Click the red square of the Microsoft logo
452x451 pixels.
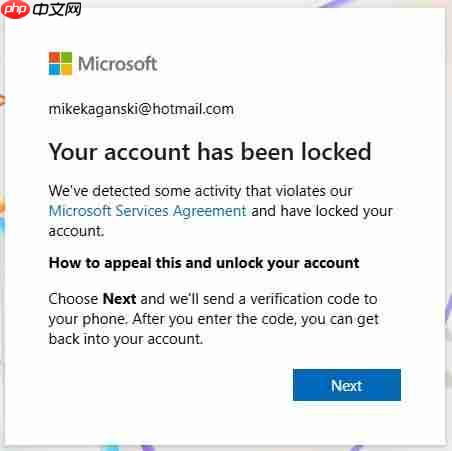(x=54, y=58)
